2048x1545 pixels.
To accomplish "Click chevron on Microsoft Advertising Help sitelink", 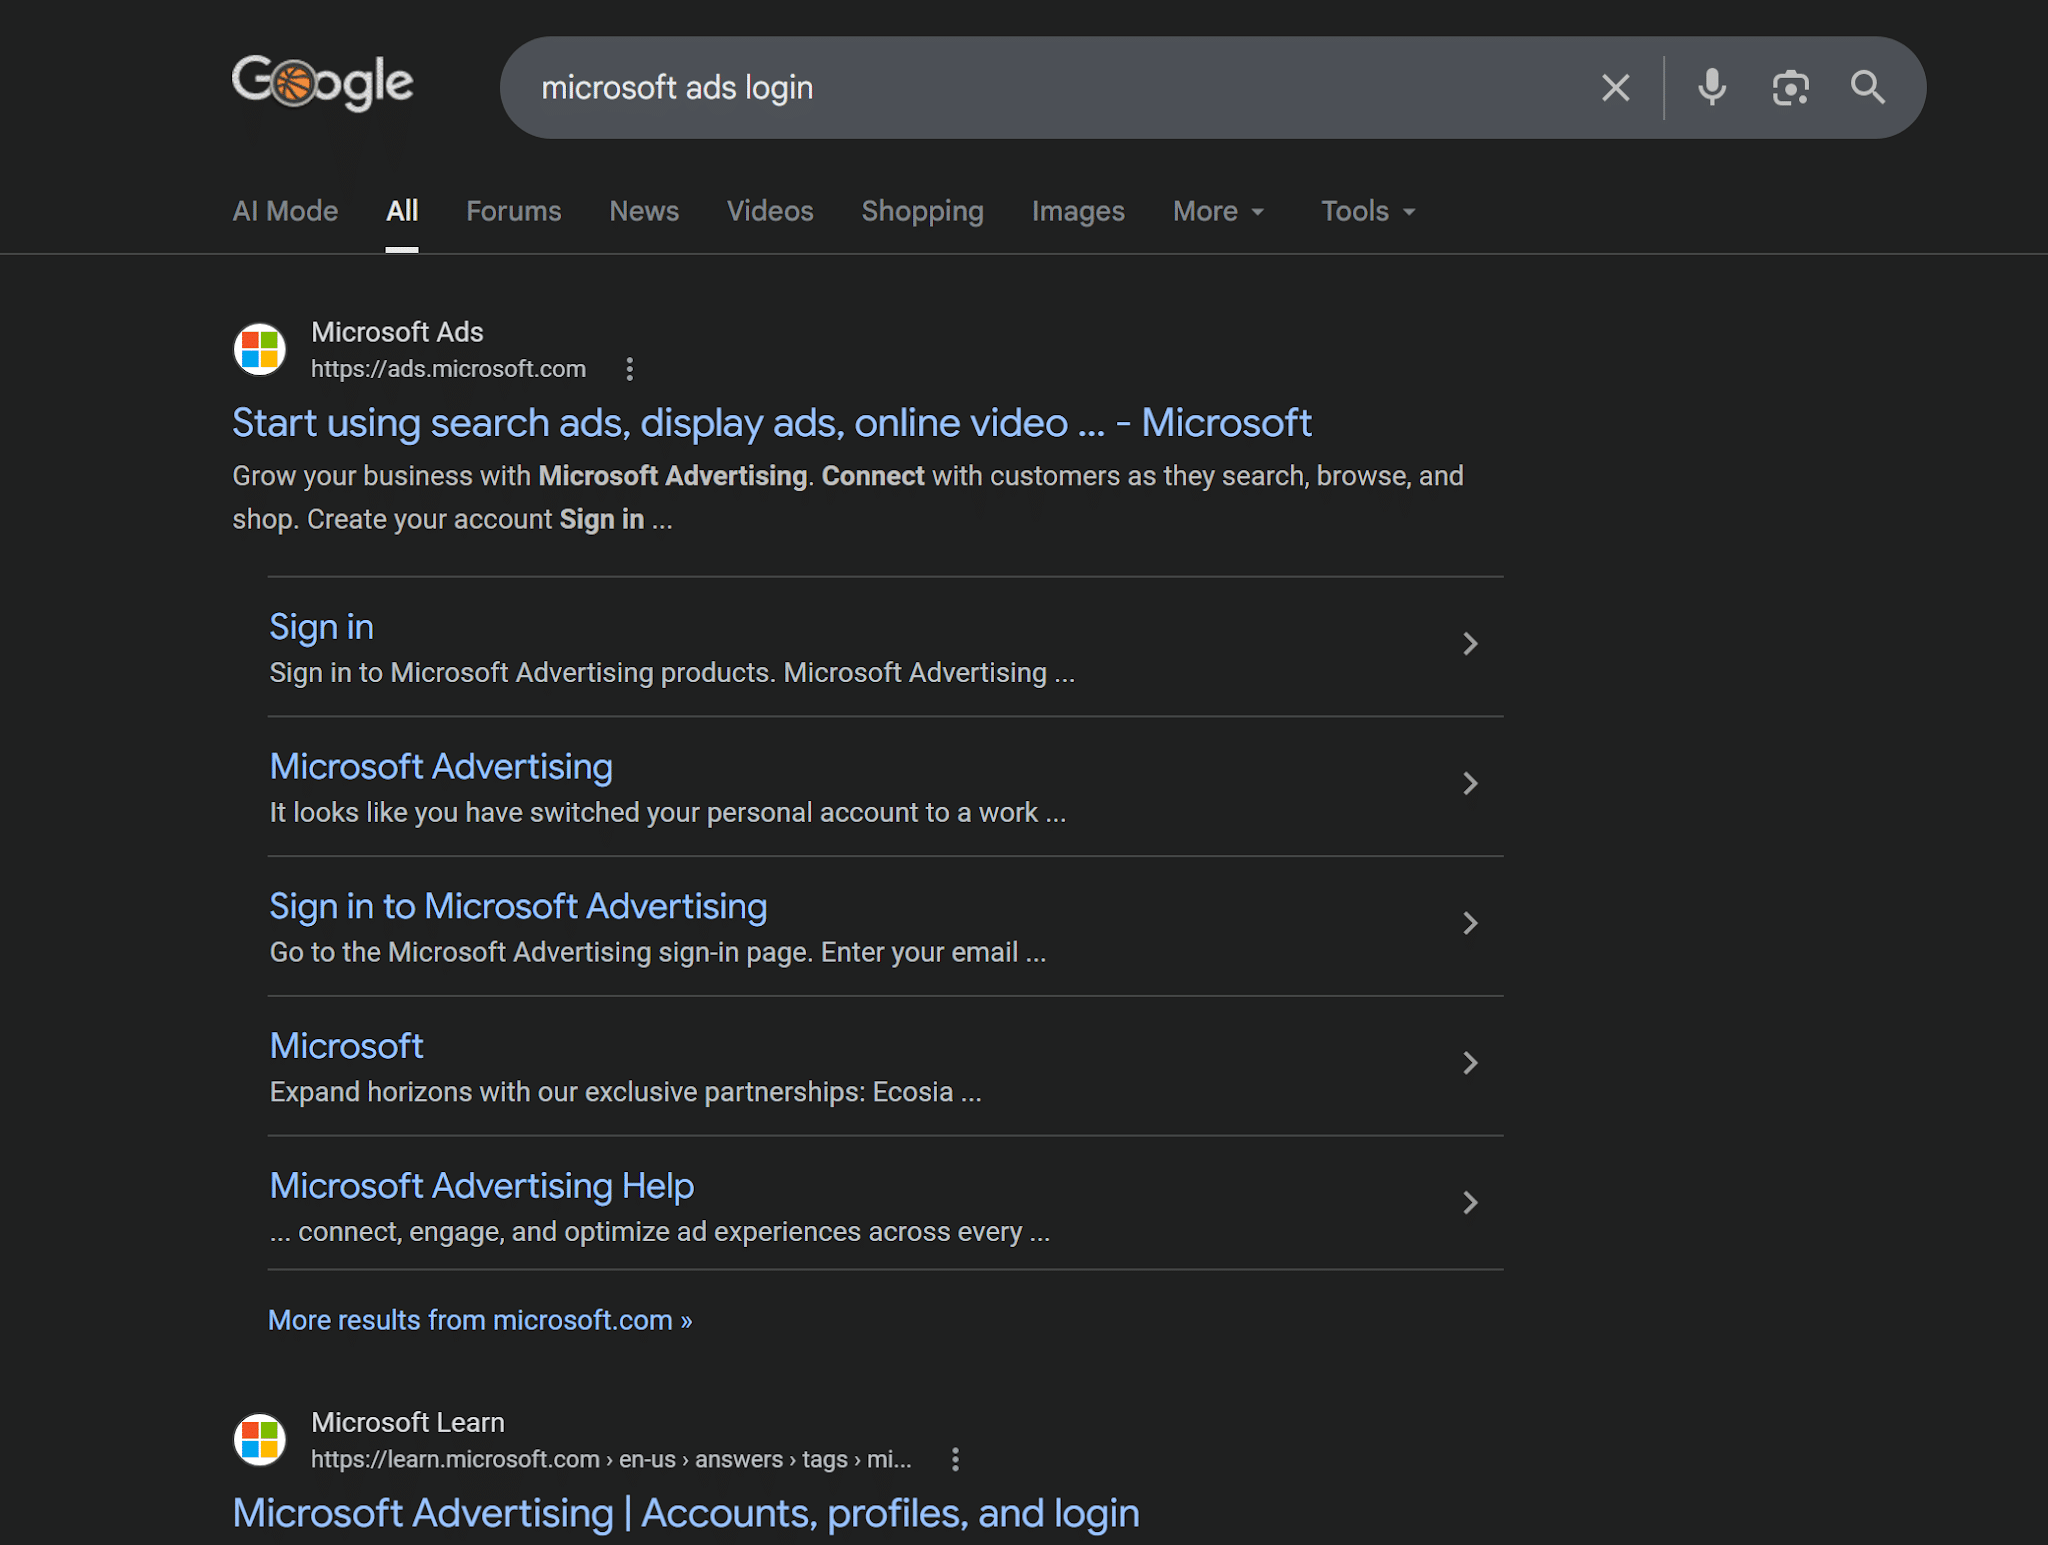I will (1470, 1203).
